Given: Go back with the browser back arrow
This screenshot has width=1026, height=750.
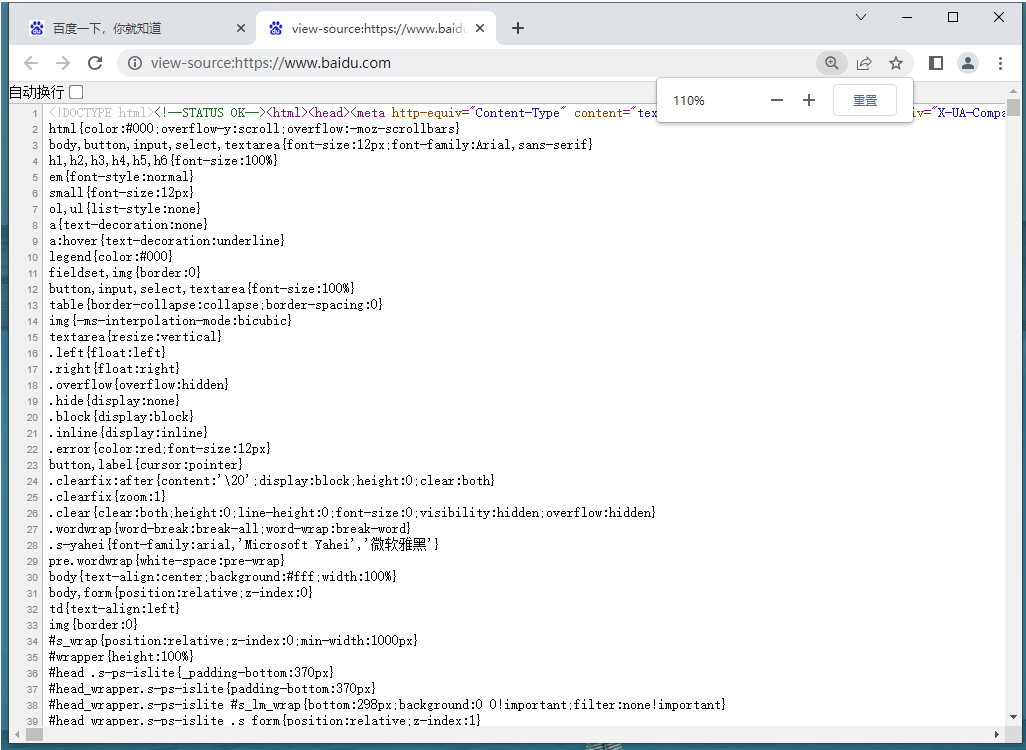Looking at the screenshot, I should (31, 63).
